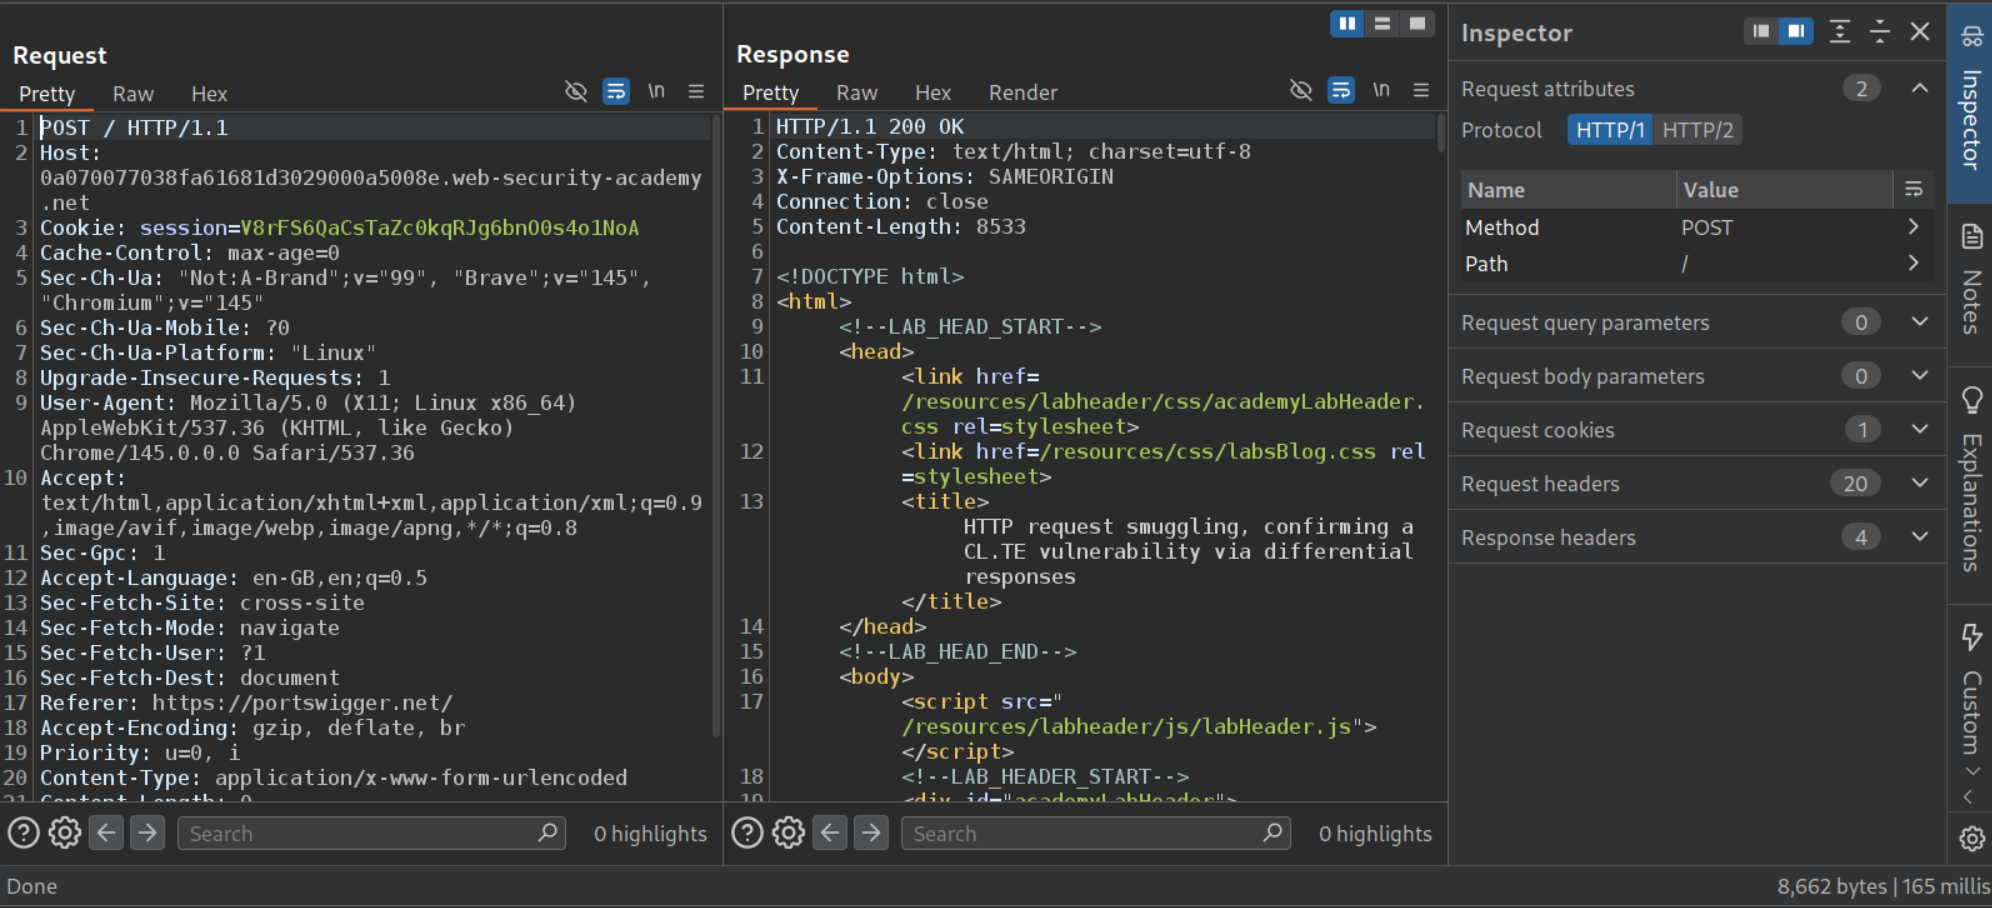
Task: Switch protocol to HTTP/2
Action: click(x=1697, y=130)
